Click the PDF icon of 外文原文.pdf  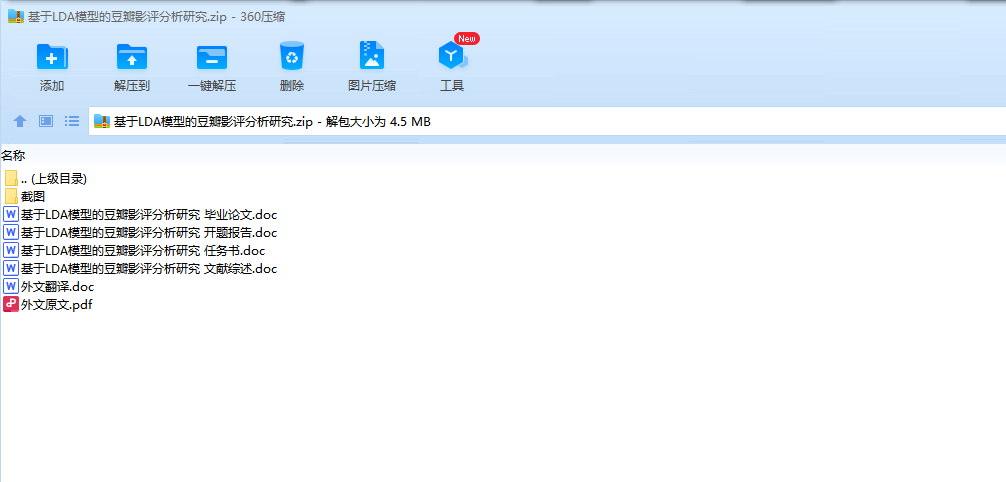click(x=11, y=304)
